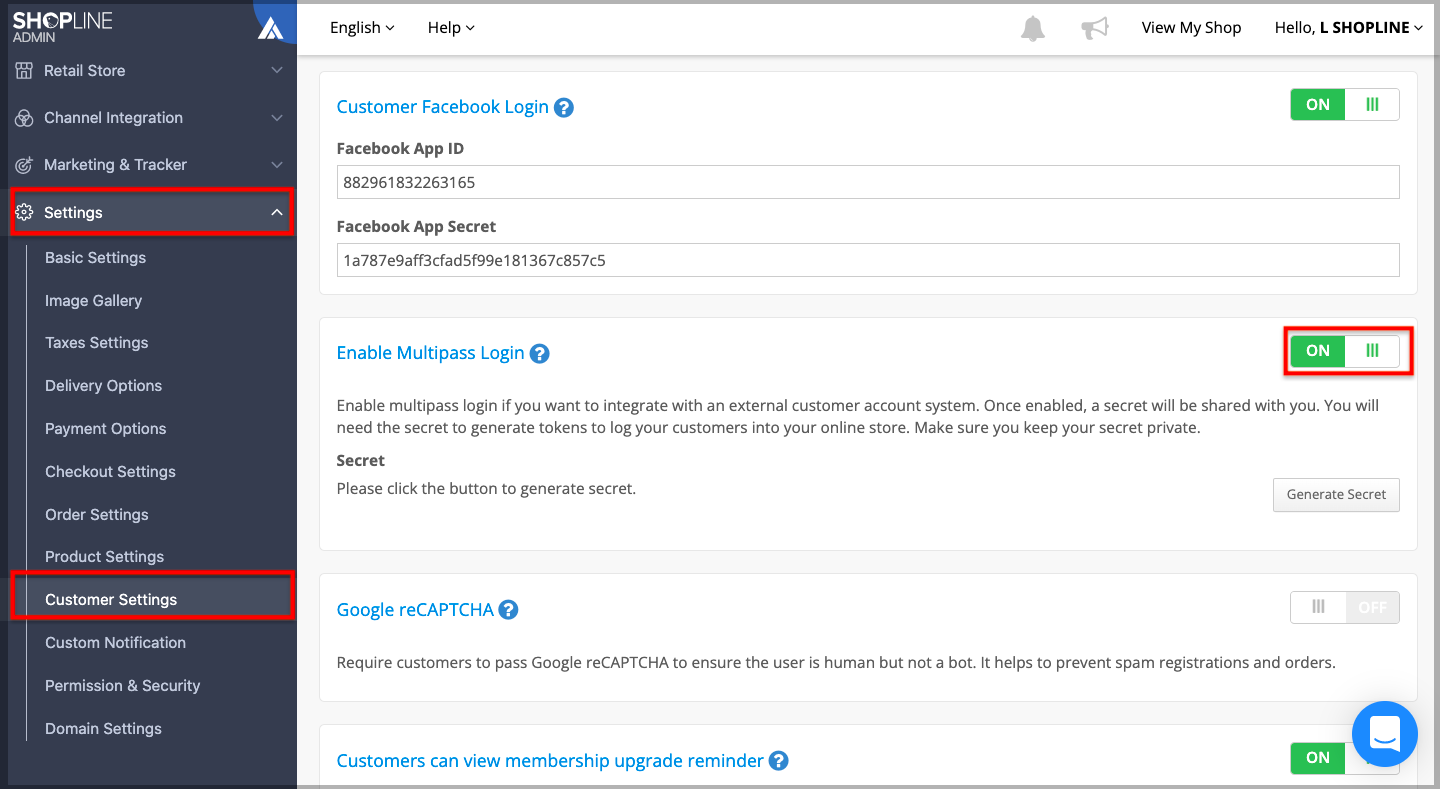This screenshot has width=1440, height=789.
Task: Click the Facebook App Secret field
Action: coord(868,260)
